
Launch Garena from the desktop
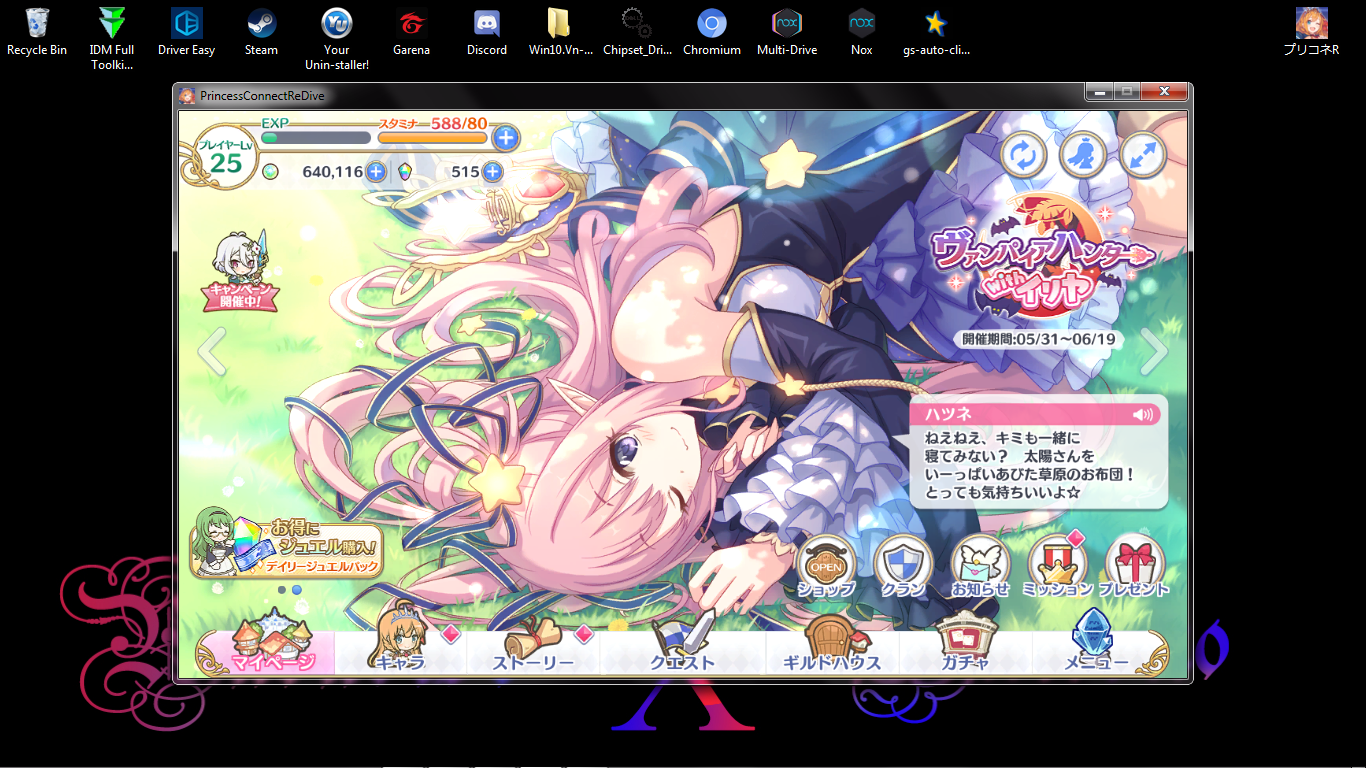[411, 32]
